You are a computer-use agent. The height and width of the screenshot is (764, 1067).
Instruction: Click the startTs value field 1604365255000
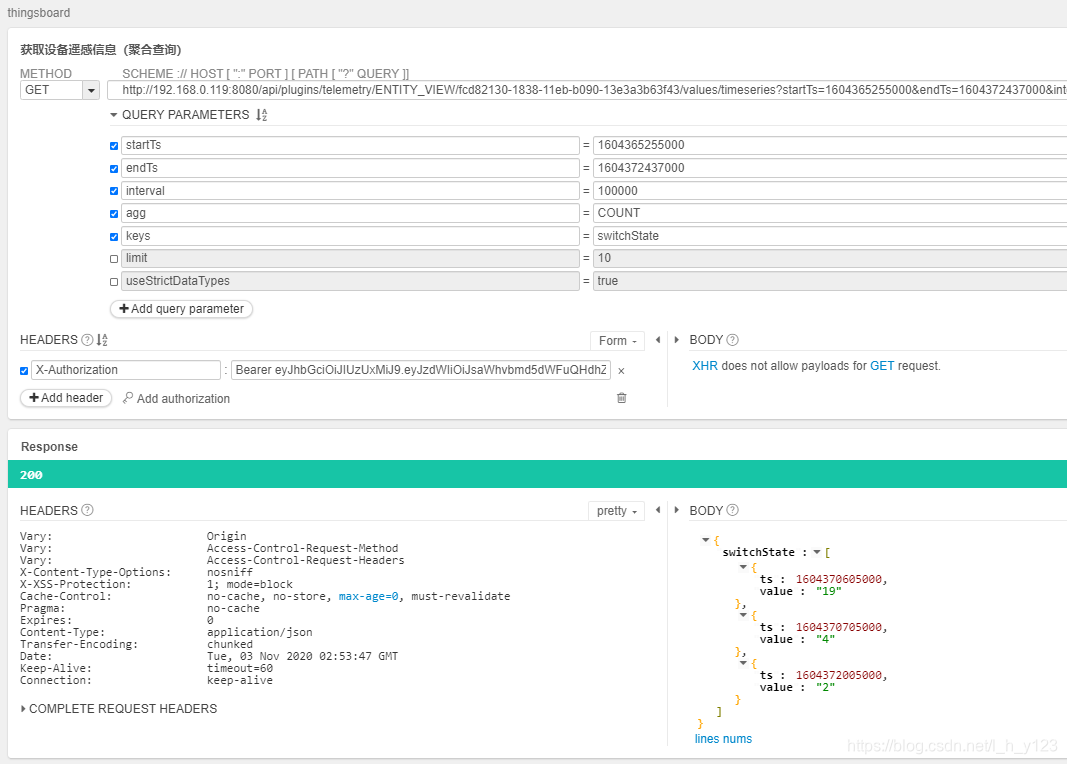(830, 145)
